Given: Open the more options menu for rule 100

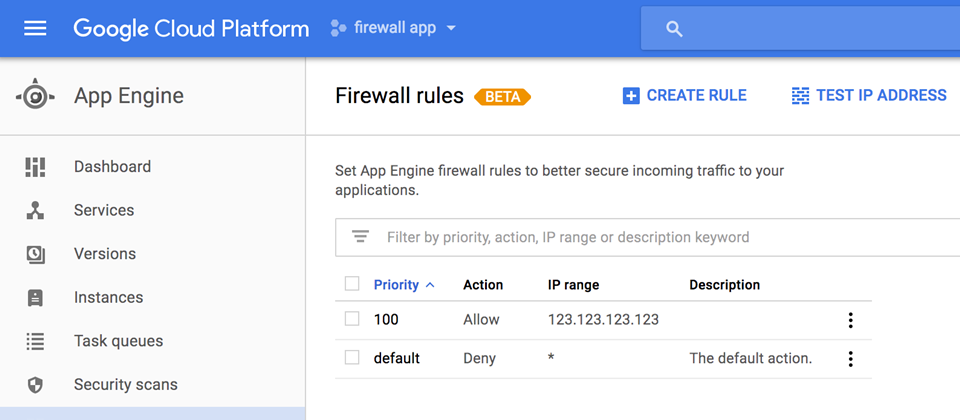Looking at the screenshot, I should [850, 320].
